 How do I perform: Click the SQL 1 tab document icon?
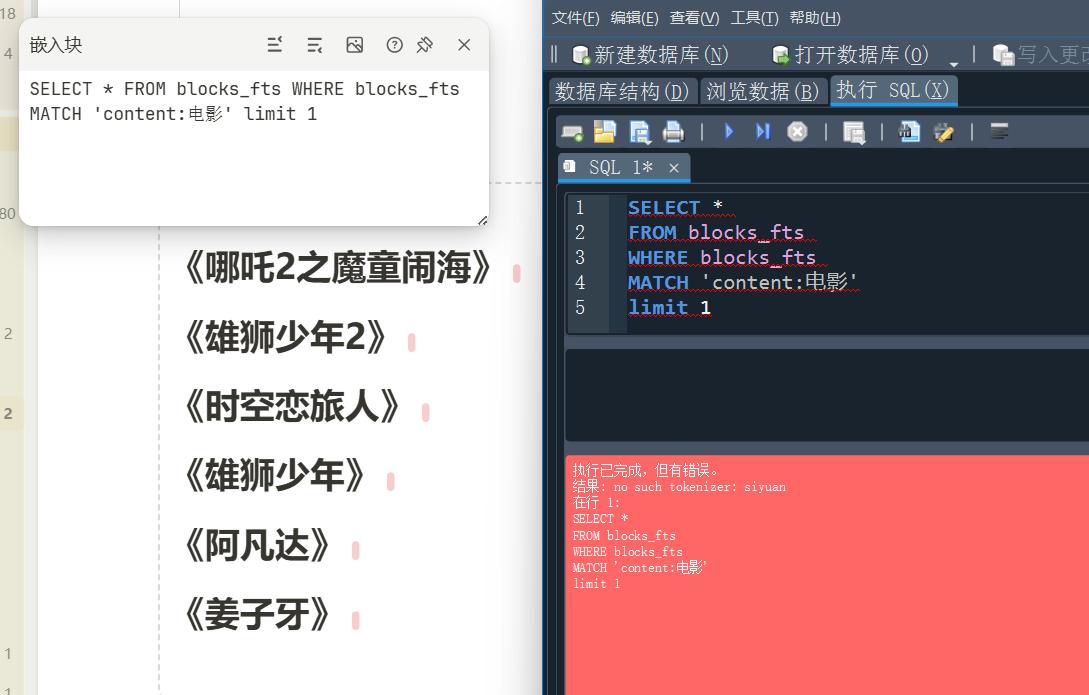tap(570, 167)
